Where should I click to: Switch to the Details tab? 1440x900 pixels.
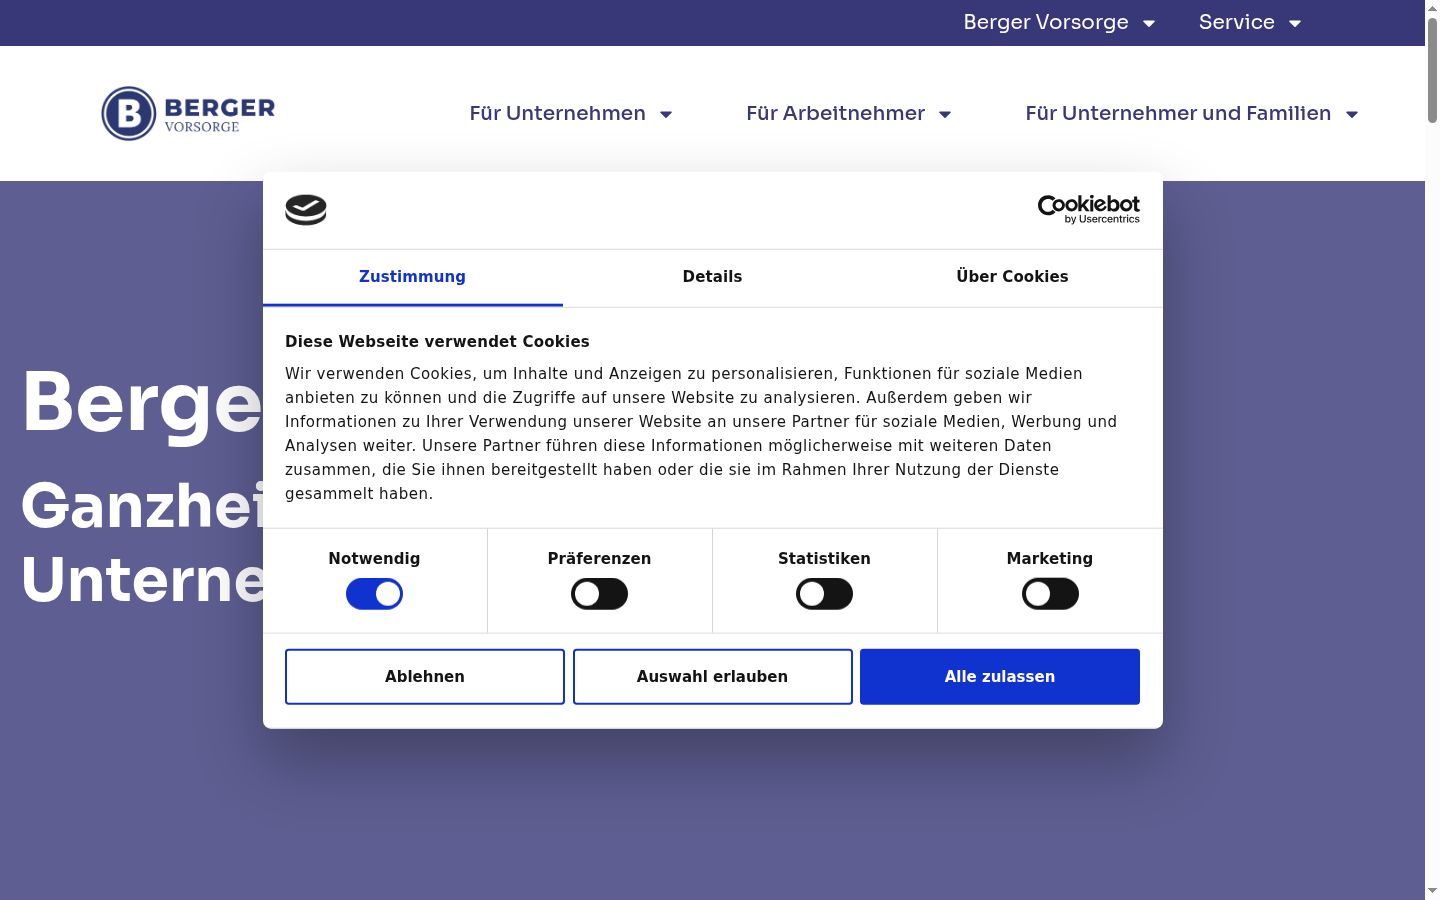712,277
